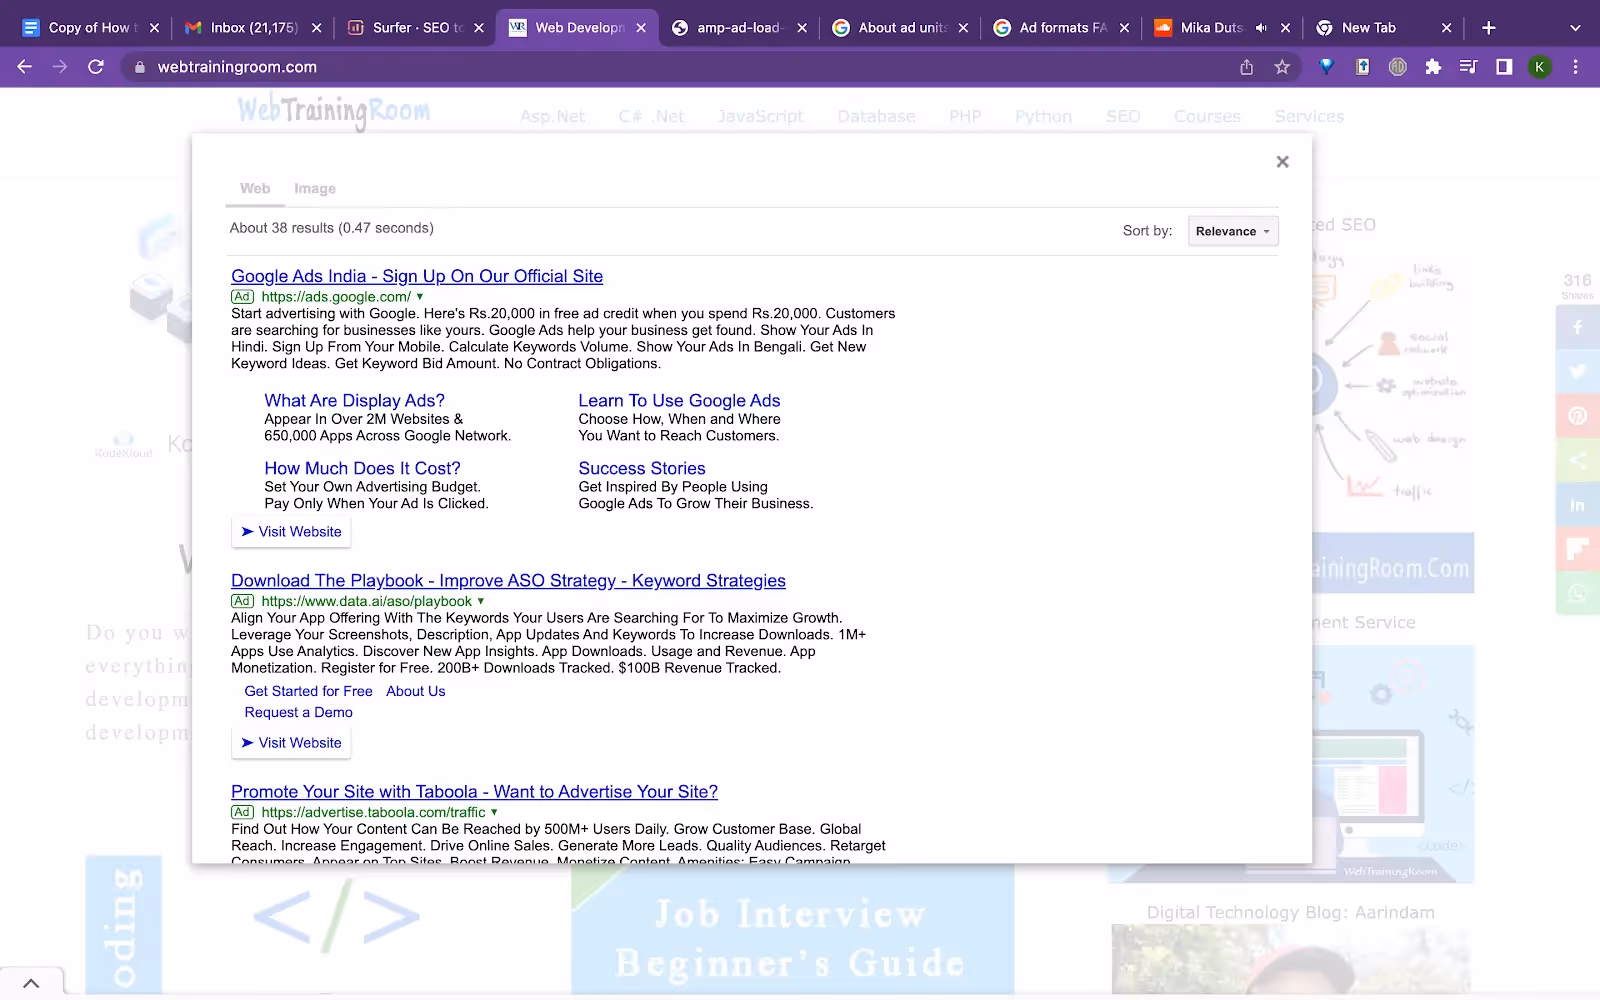Open media control playlist icon

pos(1468,67)
